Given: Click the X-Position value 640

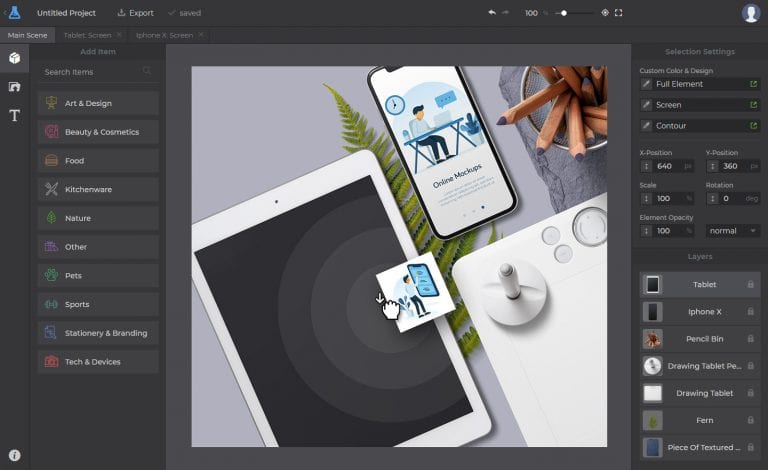Looking at the screenshot, I should [x=664, y=166].
